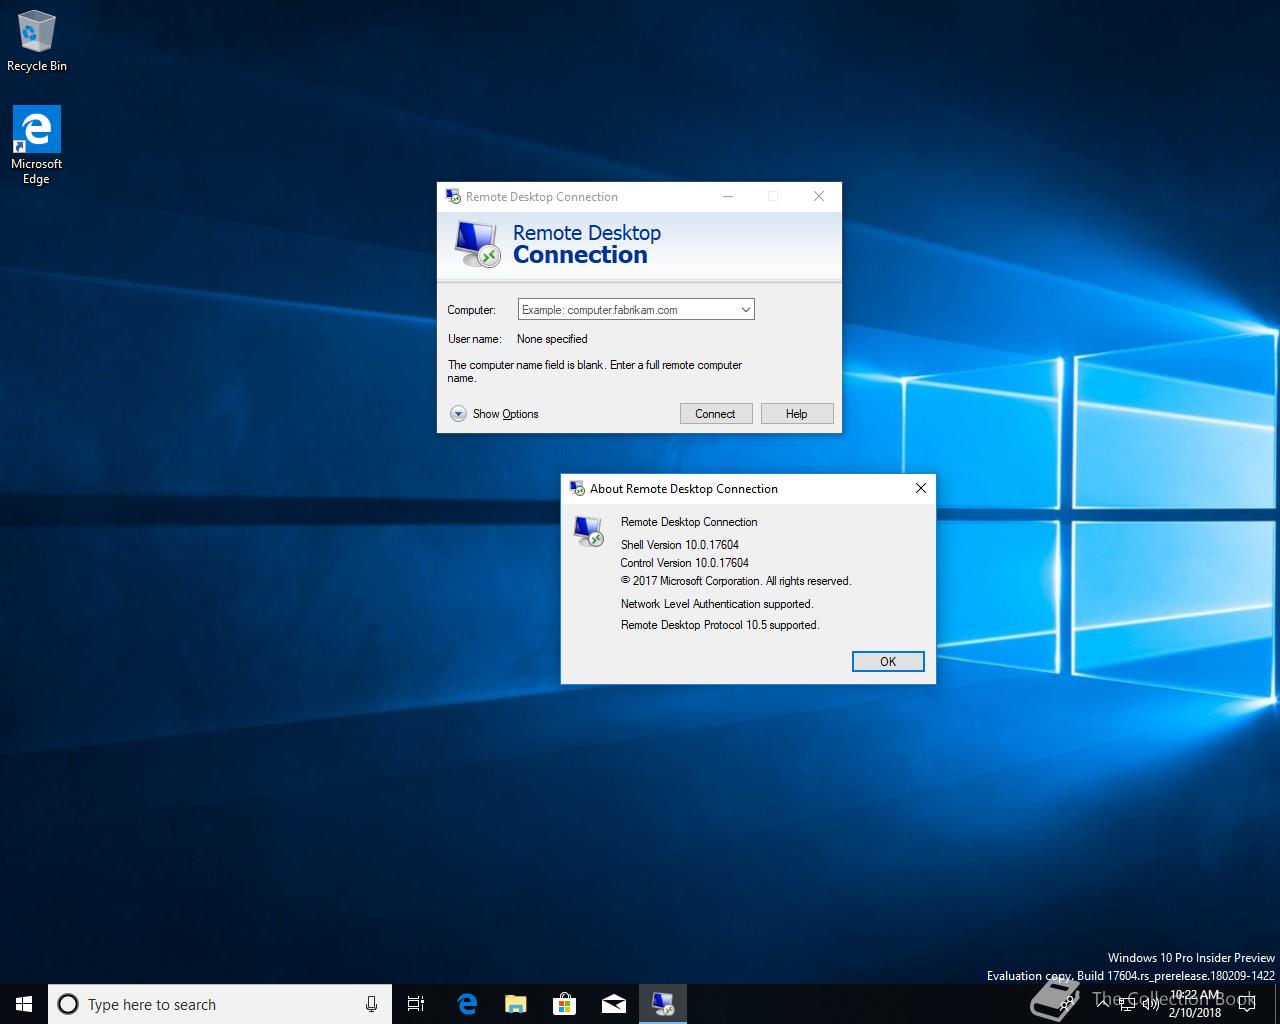Click the About dialog title bar icon
The image size is (1280, 1024).
tap(577, 488)
